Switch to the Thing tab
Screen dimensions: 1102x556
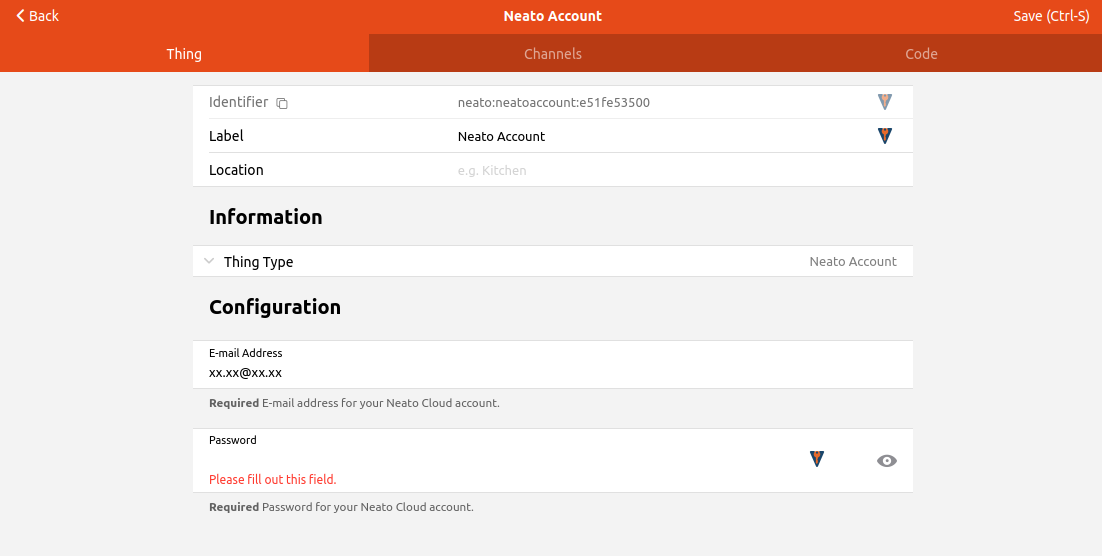point(184,54)
